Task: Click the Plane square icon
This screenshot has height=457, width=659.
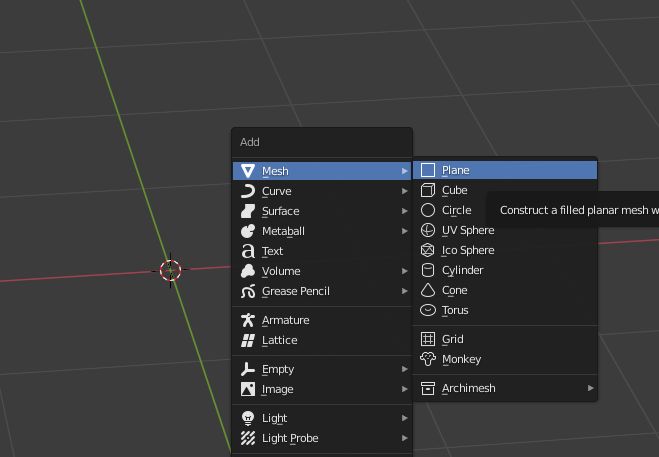Action: (x=428, y=170)
